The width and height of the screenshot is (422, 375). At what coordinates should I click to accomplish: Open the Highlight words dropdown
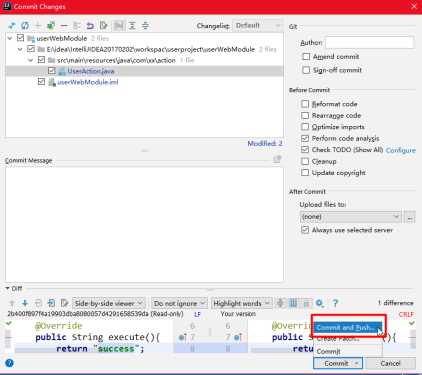tap(241, 303)
